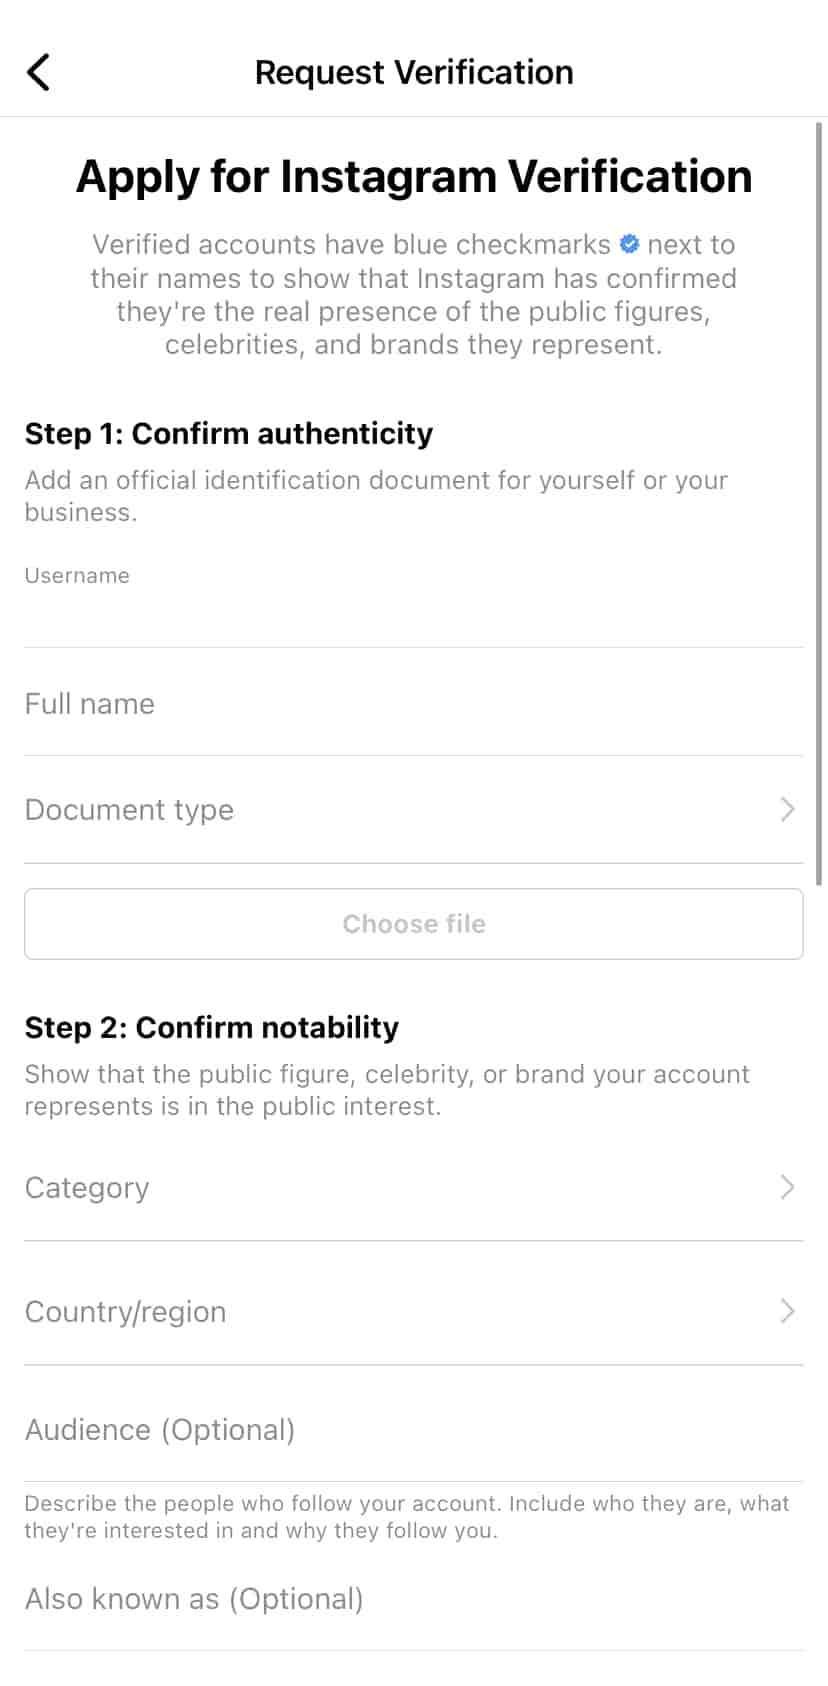Viewport: 828px width, 1686px height.
Task: Tap the Step 2: Confirm notability heading
Action: pyautogui.click(x=212, y=1027)
